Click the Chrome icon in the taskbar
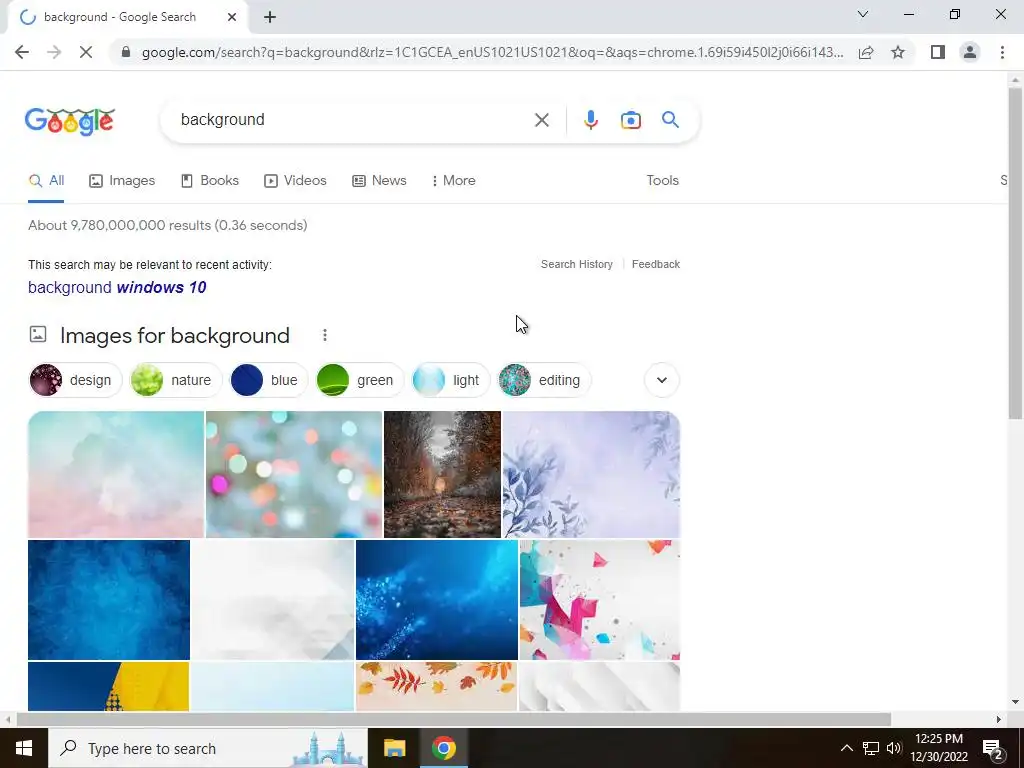Screen dimensions: 1024x768 pos(443,748)
